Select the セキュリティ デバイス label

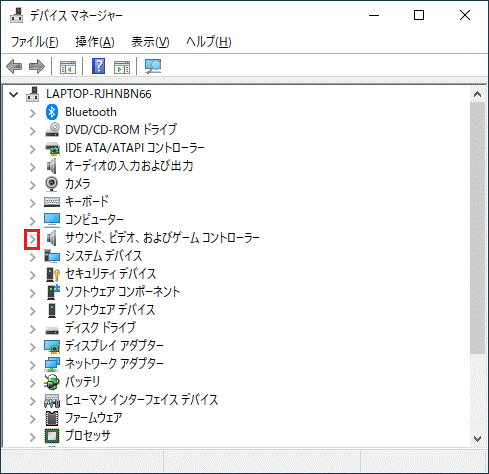click(x=111, y=274)
